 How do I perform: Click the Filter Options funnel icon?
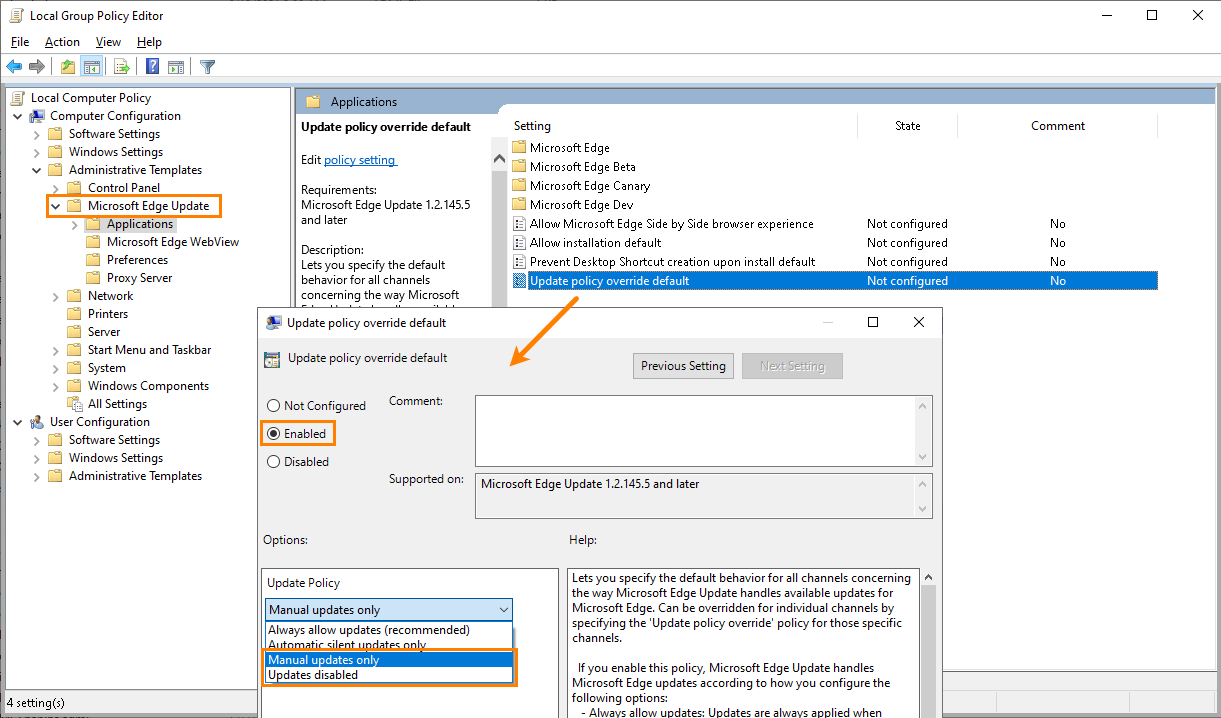pos(207,66)
